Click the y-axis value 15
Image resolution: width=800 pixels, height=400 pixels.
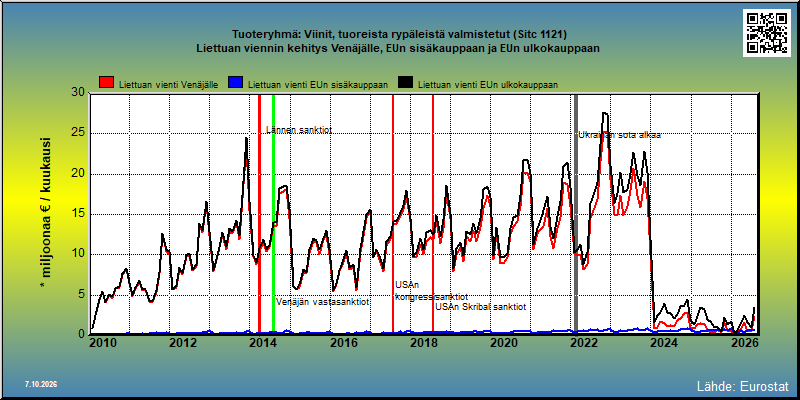[x=78, y=214]
